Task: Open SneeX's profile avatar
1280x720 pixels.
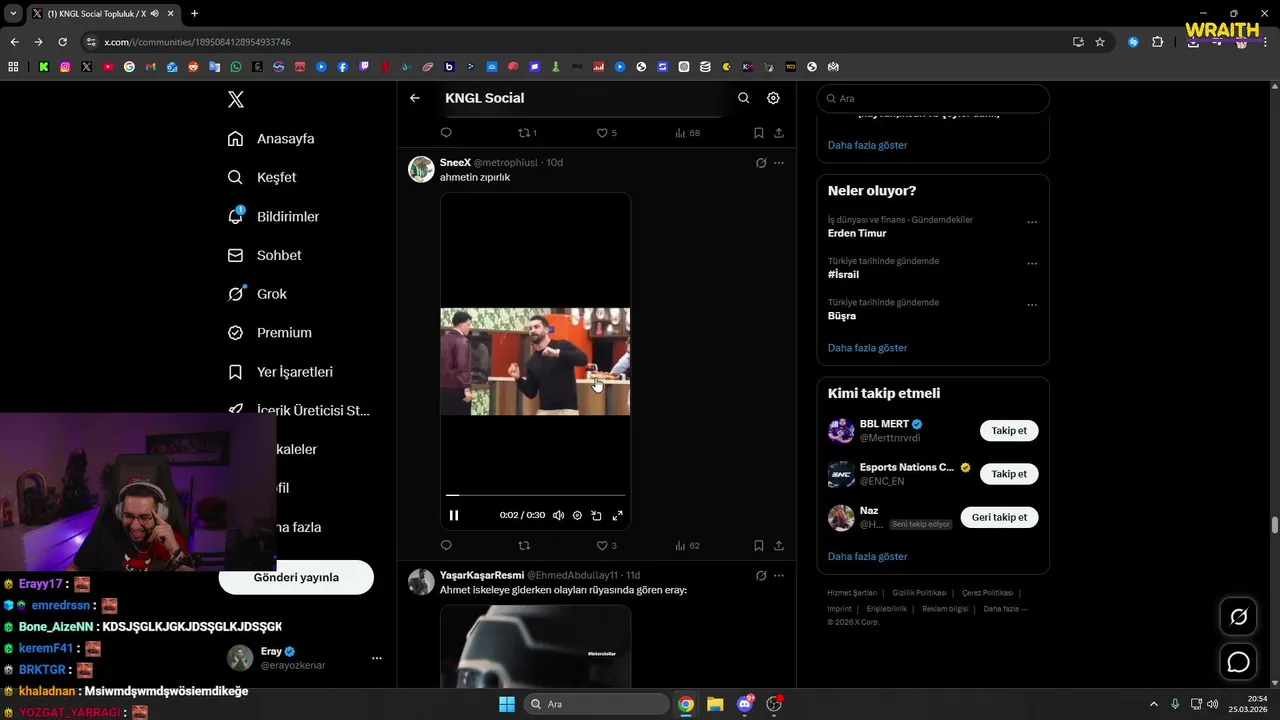Action: coord(421,169)
